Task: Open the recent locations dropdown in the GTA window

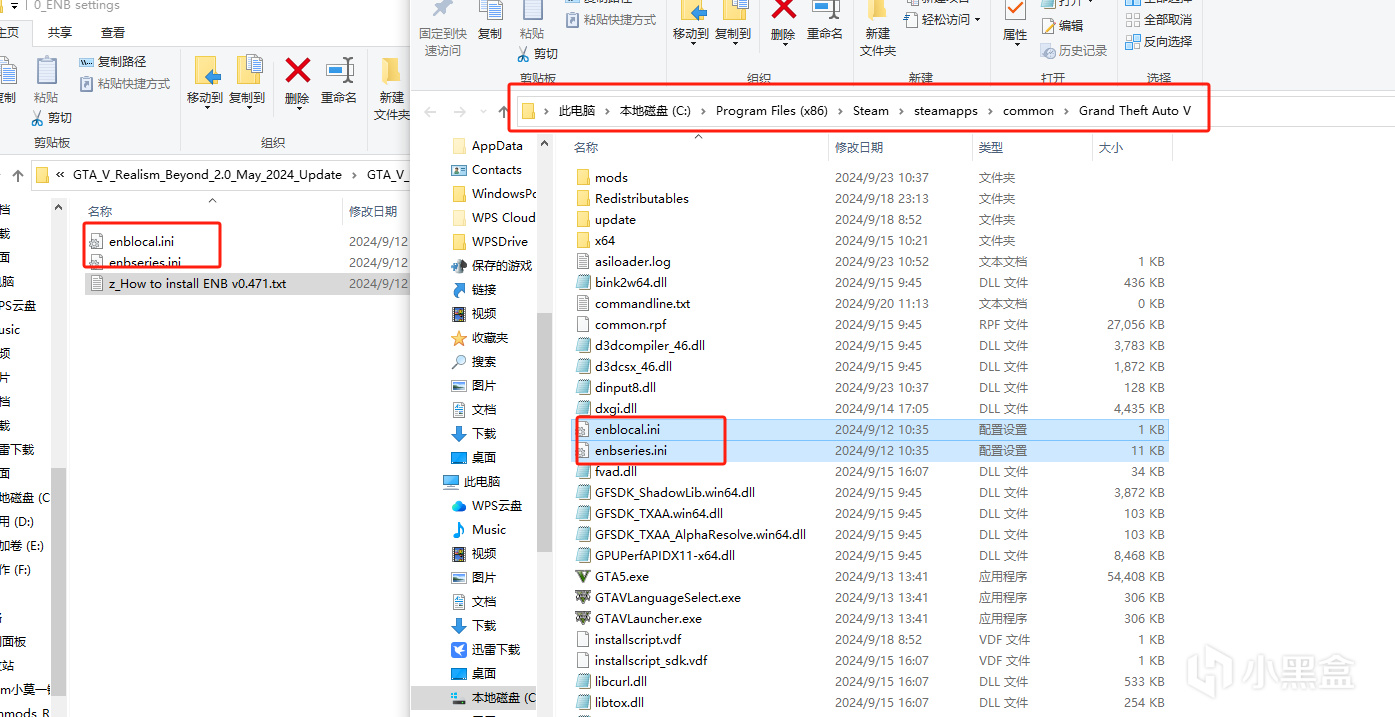Action: pos(482,111)
